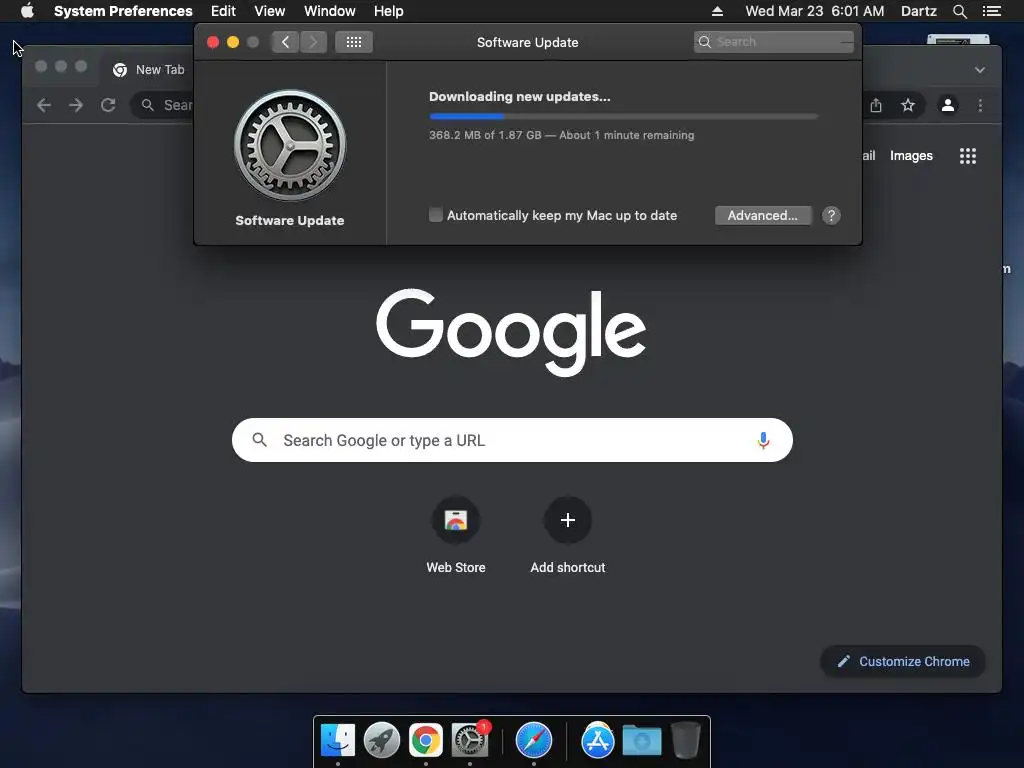Click the Software Update gear icon

290,145
